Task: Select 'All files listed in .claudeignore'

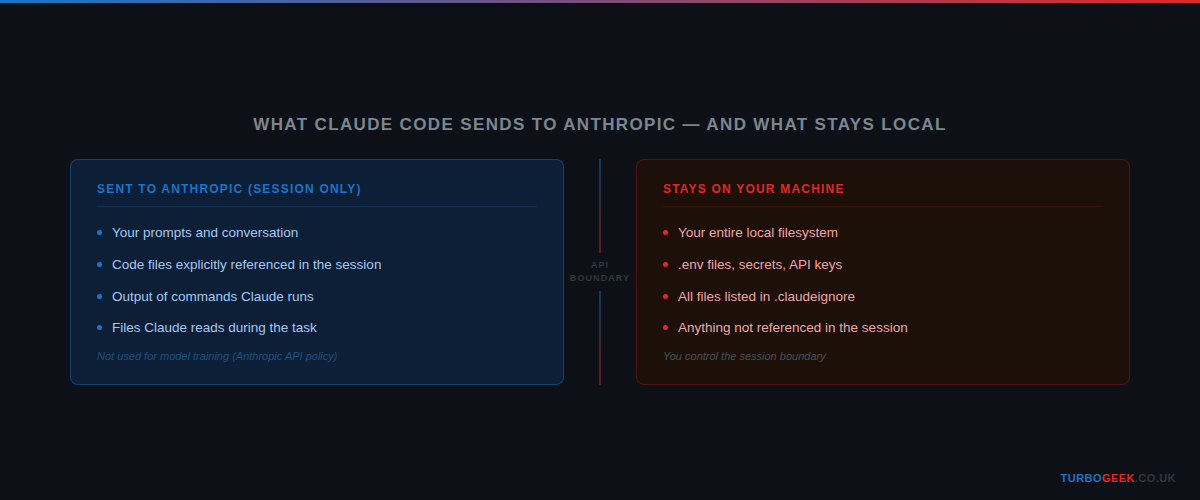Action: [x=766, y=297]
